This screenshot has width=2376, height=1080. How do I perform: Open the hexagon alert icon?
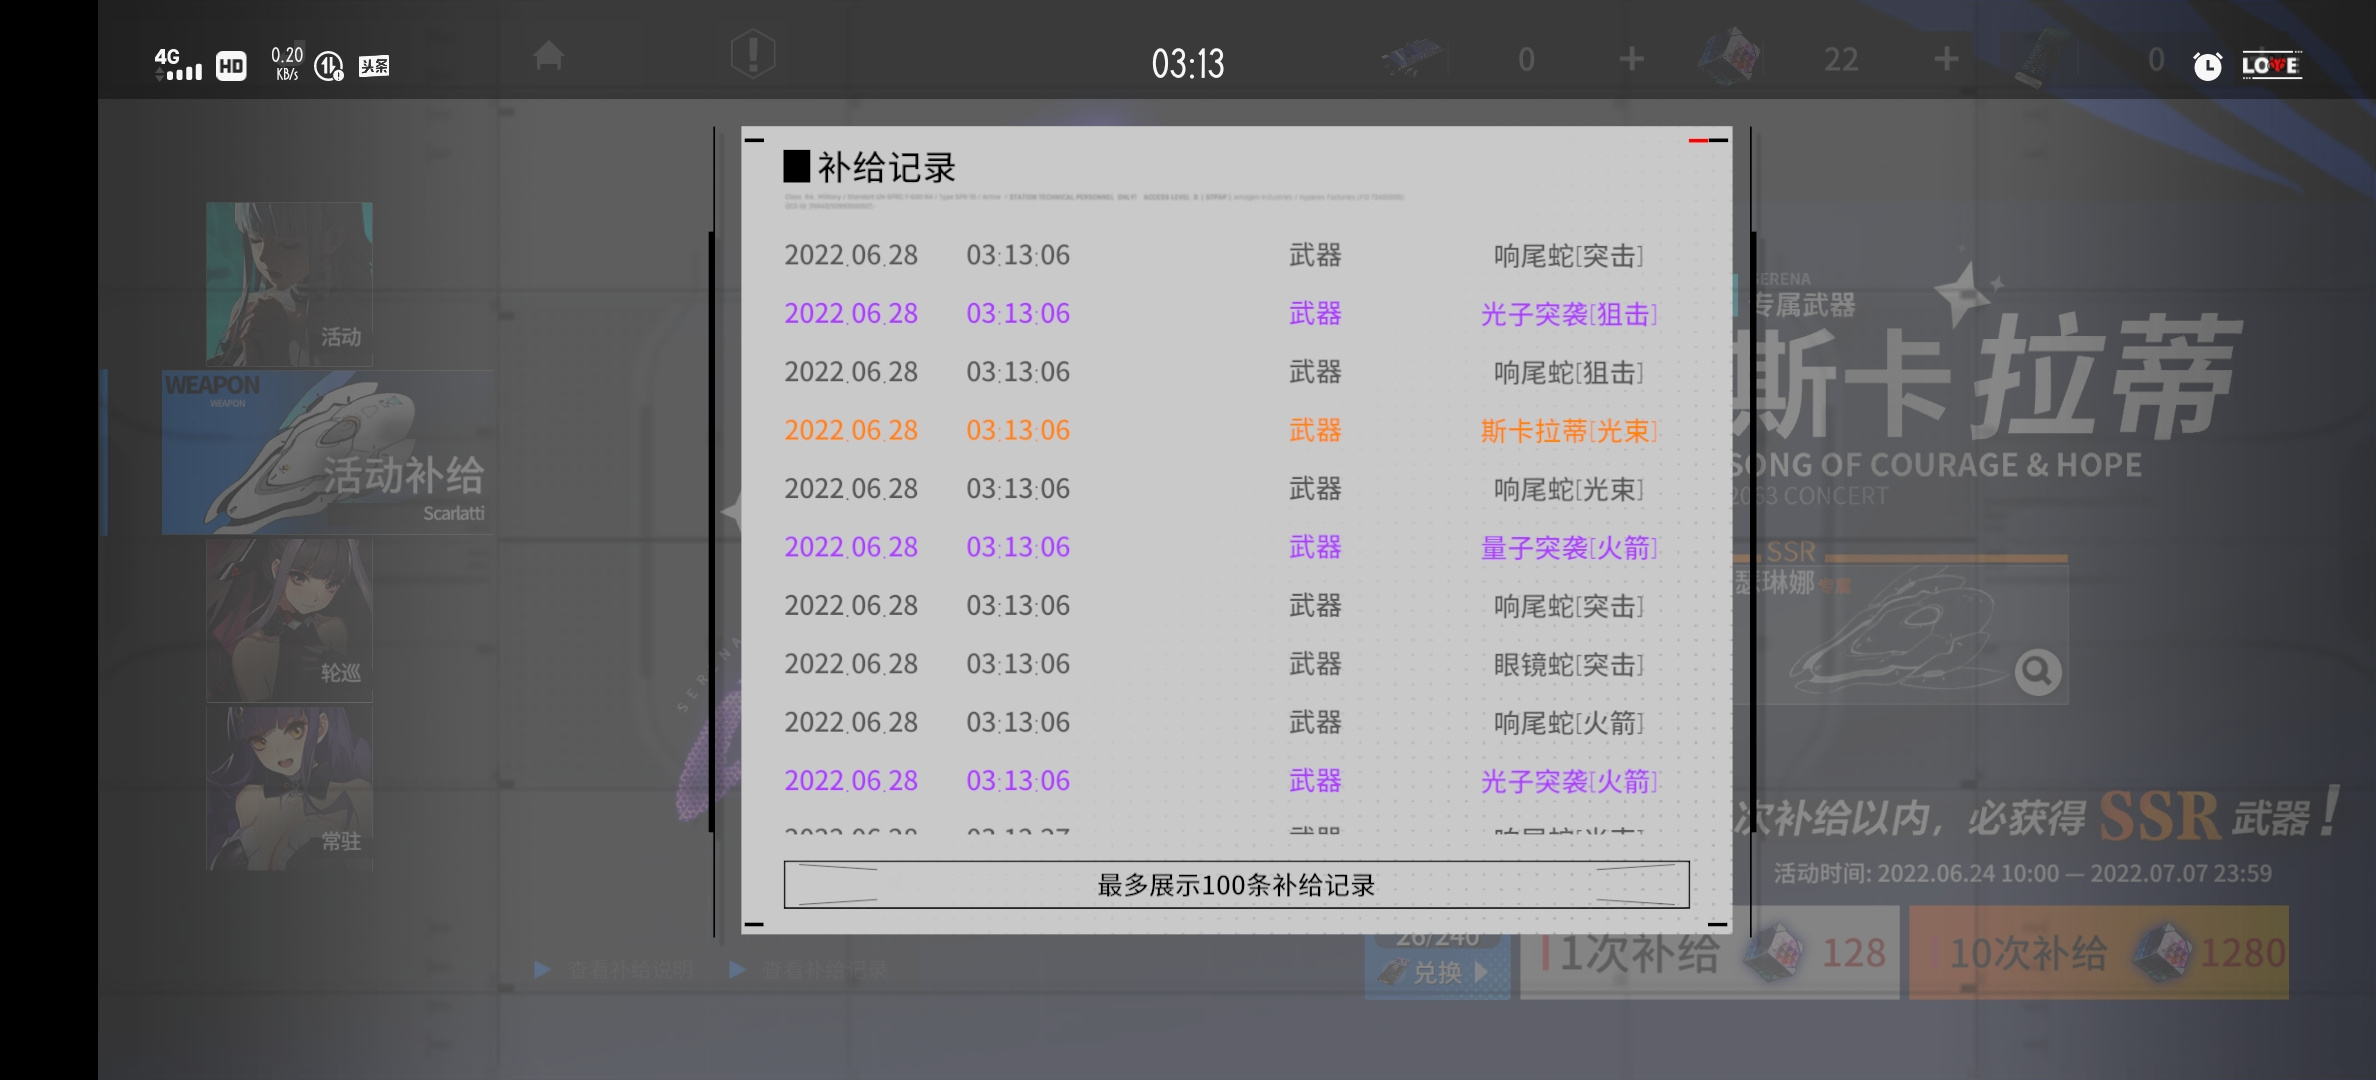coord(752,54)
